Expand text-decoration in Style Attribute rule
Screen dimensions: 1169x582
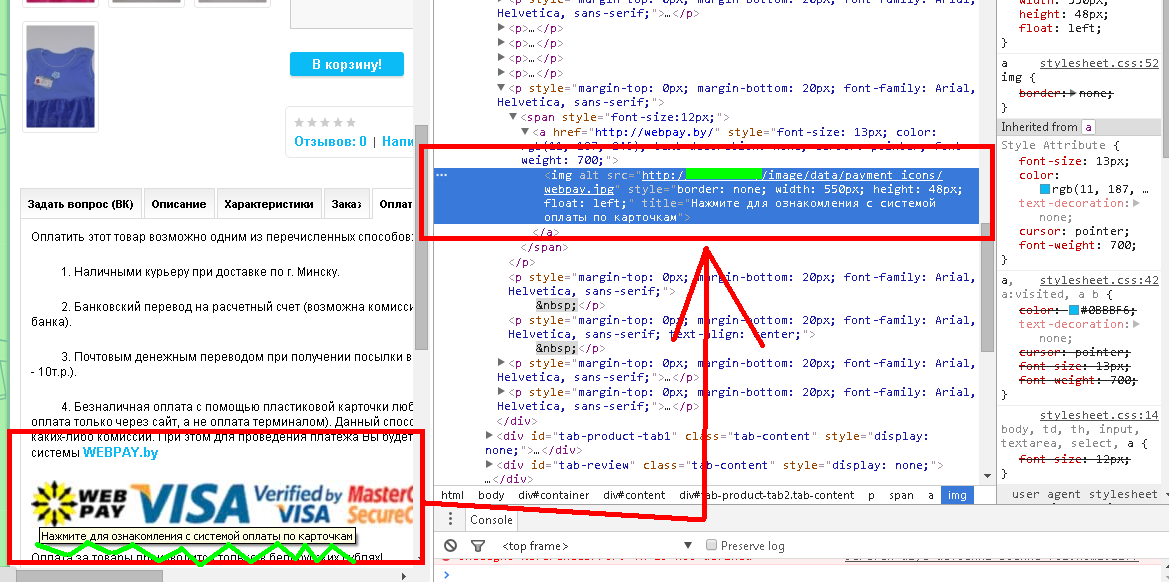(1136, 203)
